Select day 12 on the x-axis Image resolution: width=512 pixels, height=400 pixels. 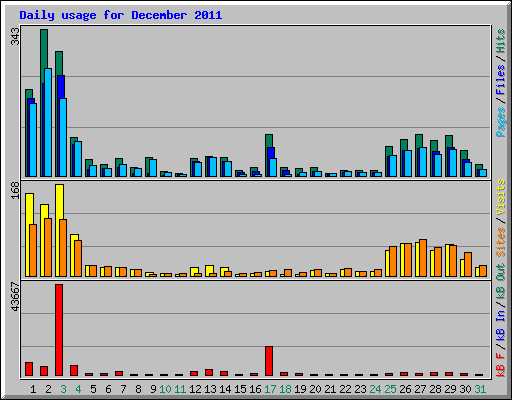pos(195,389)
